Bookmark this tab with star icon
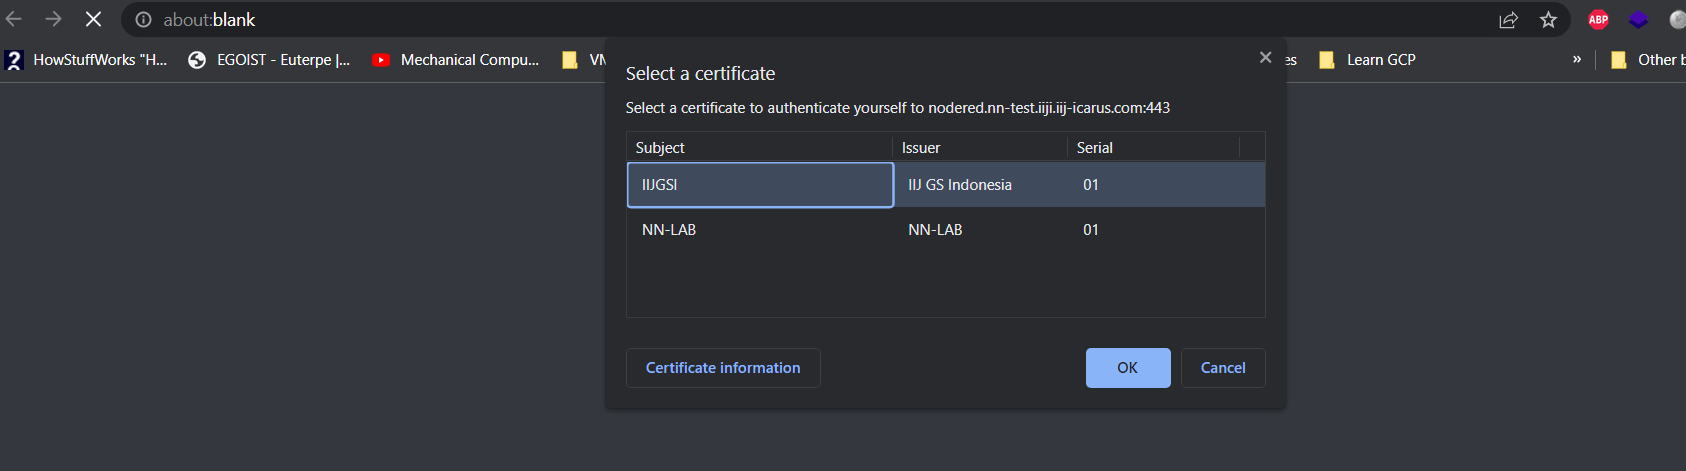 [1548, 20]
